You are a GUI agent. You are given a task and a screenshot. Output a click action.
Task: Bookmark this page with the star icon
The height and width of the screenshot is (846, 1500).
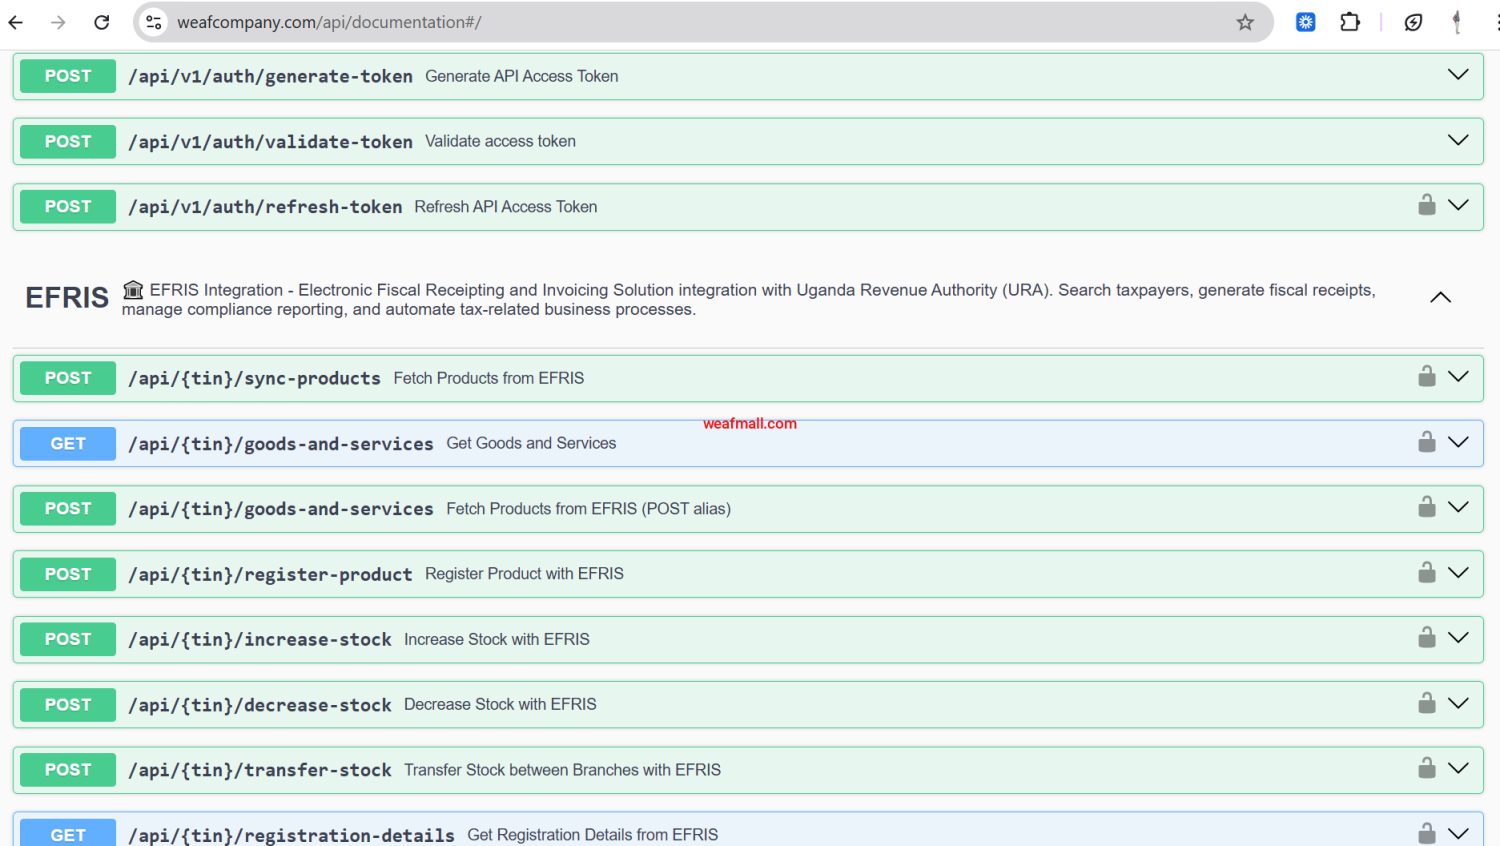click(x=1245, y=22)
